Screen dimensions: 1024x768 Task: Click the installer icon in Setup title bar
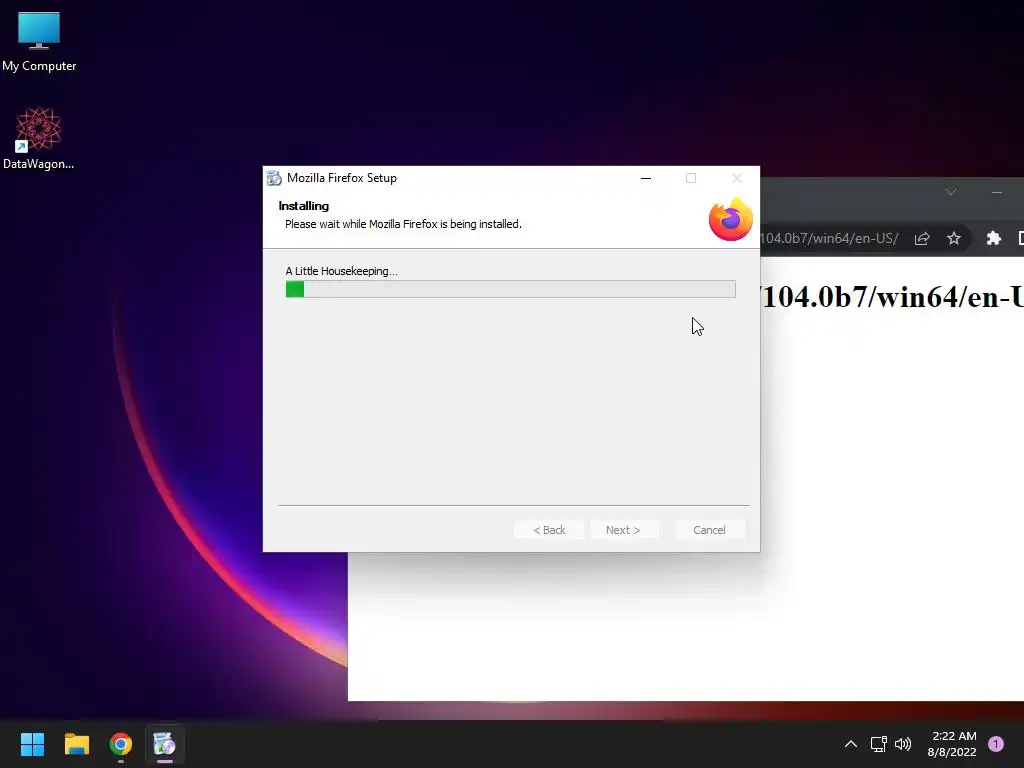(x=274, y=178)
